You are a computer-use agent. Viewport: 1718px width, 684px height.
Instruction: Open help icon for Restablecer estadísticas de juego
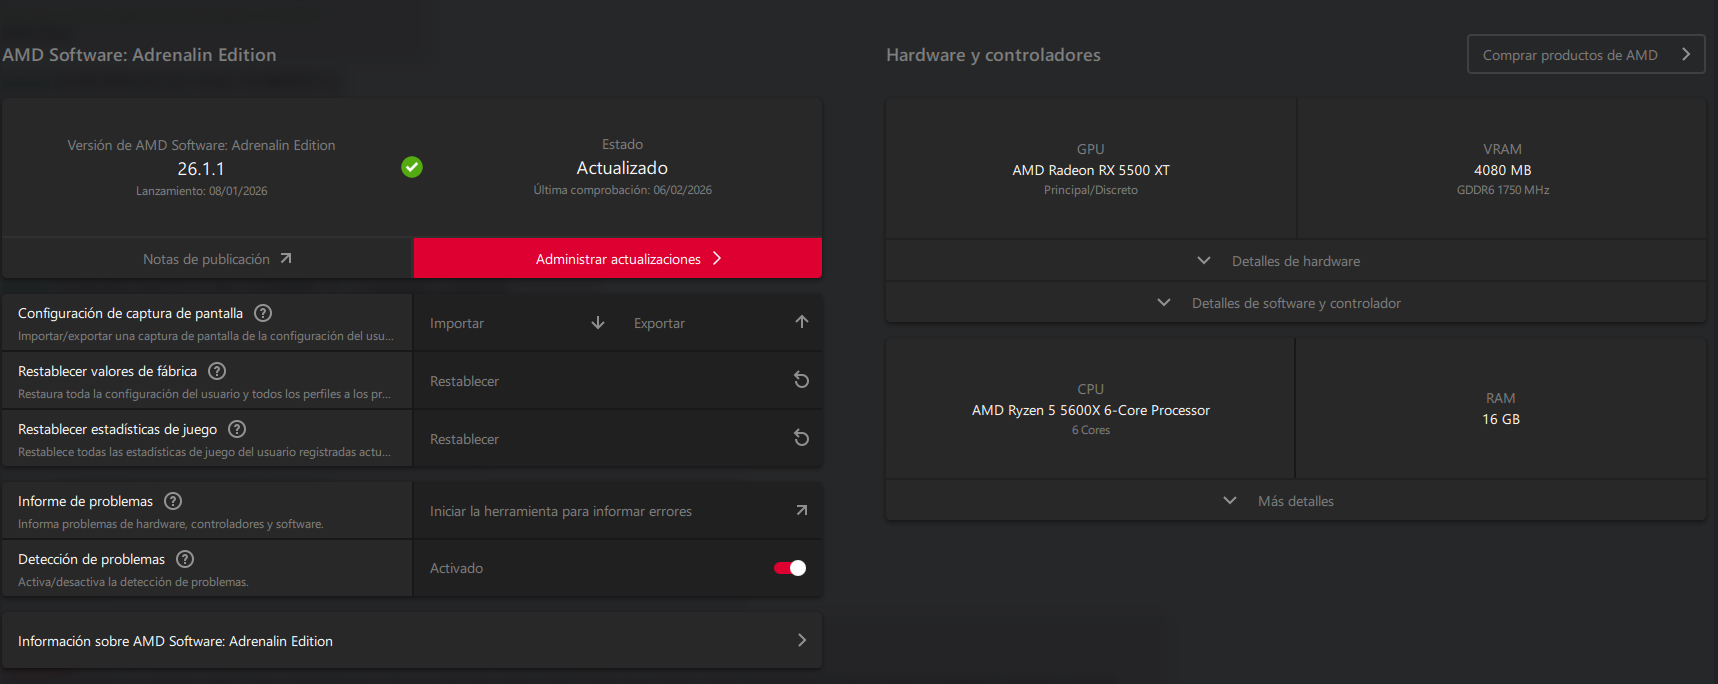coord(237,429)
